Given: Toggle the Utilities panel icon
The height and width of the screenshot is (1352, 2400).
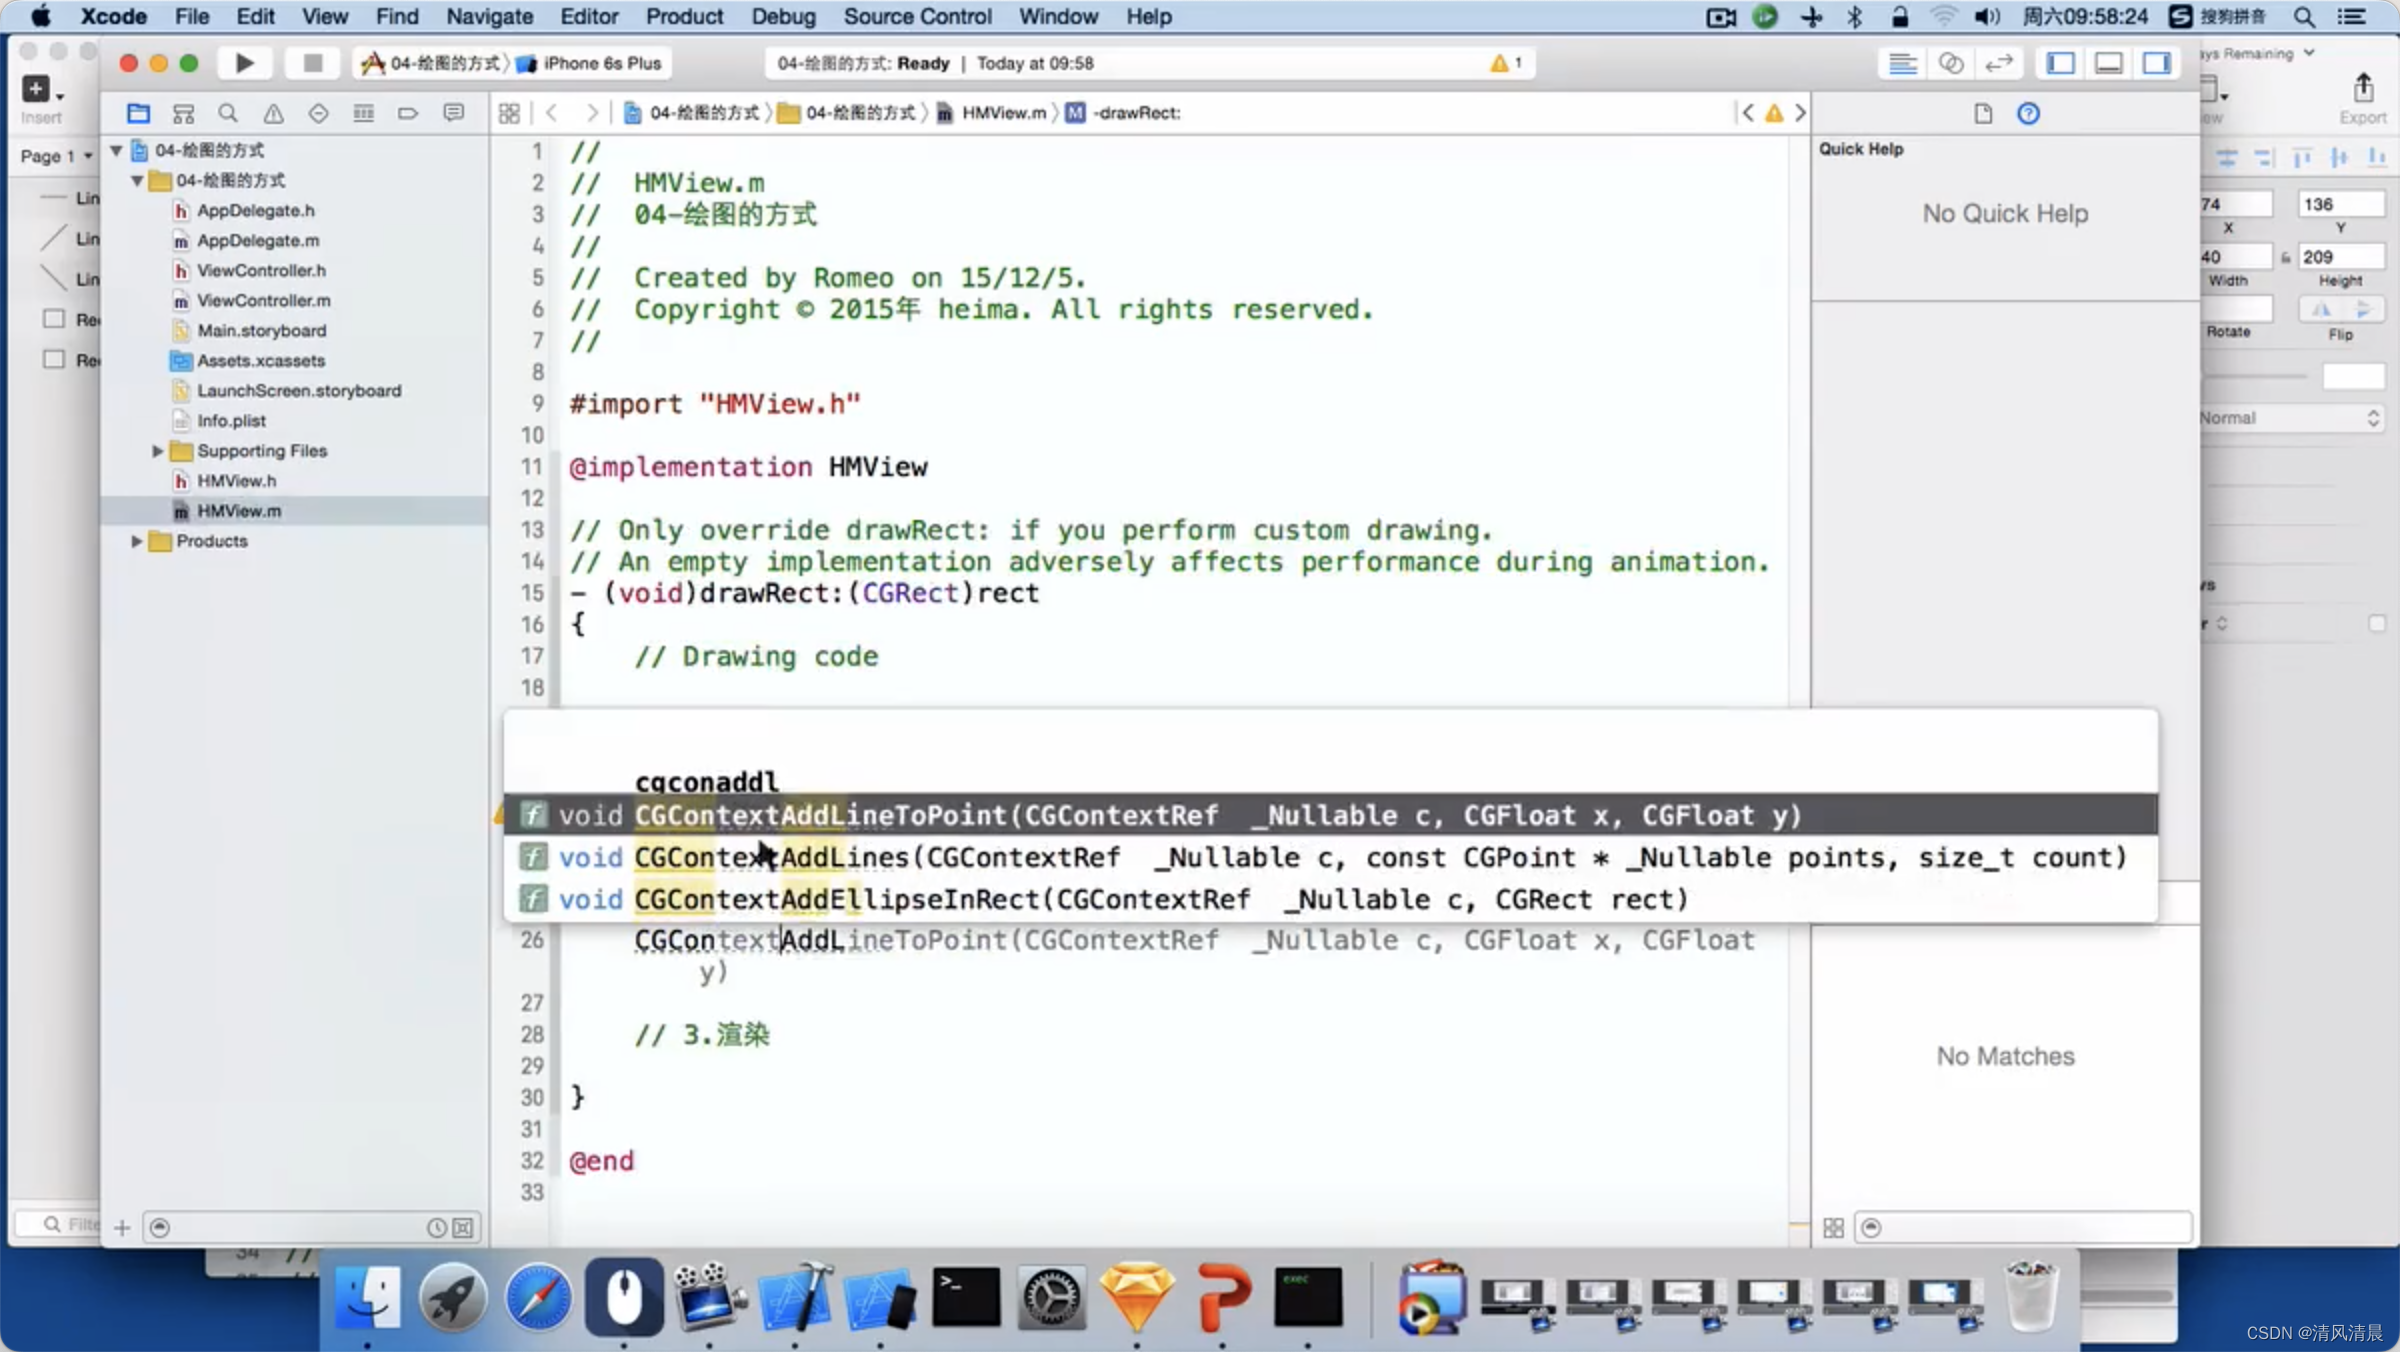Looking at the screenshot, I should coord(2159,63).
